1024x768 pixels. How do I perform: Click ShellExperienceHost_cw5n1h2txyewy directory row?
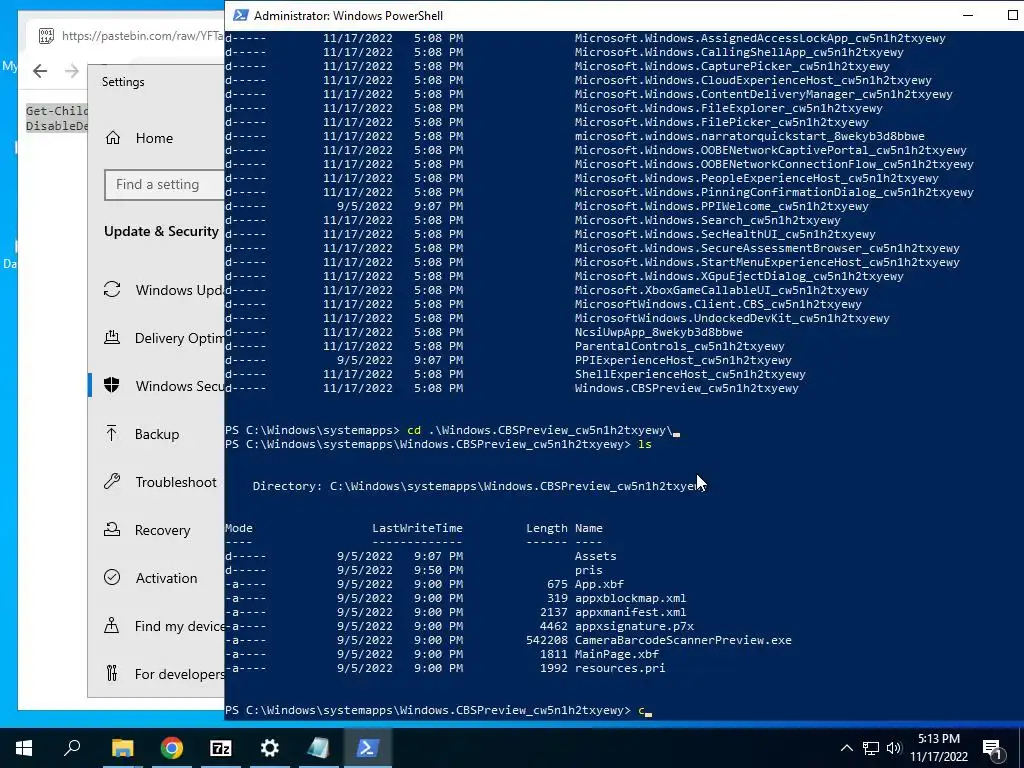point(515,374)
